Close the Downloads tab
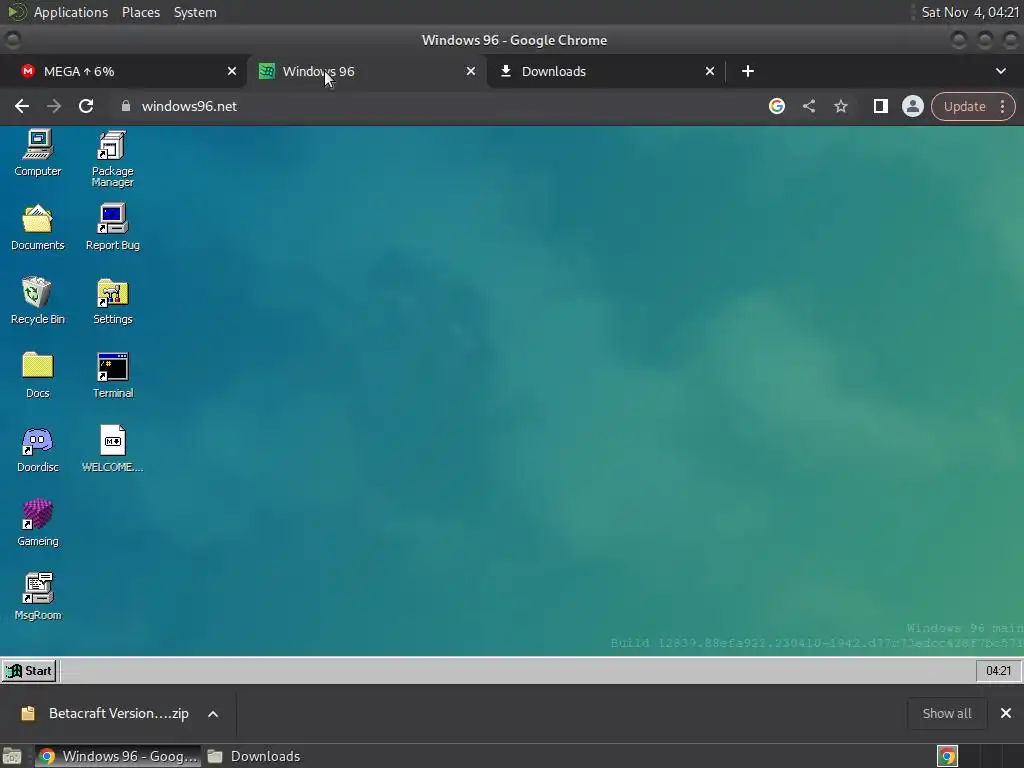Viewport: 1024px width, 768px height. (x=710, y=71)
